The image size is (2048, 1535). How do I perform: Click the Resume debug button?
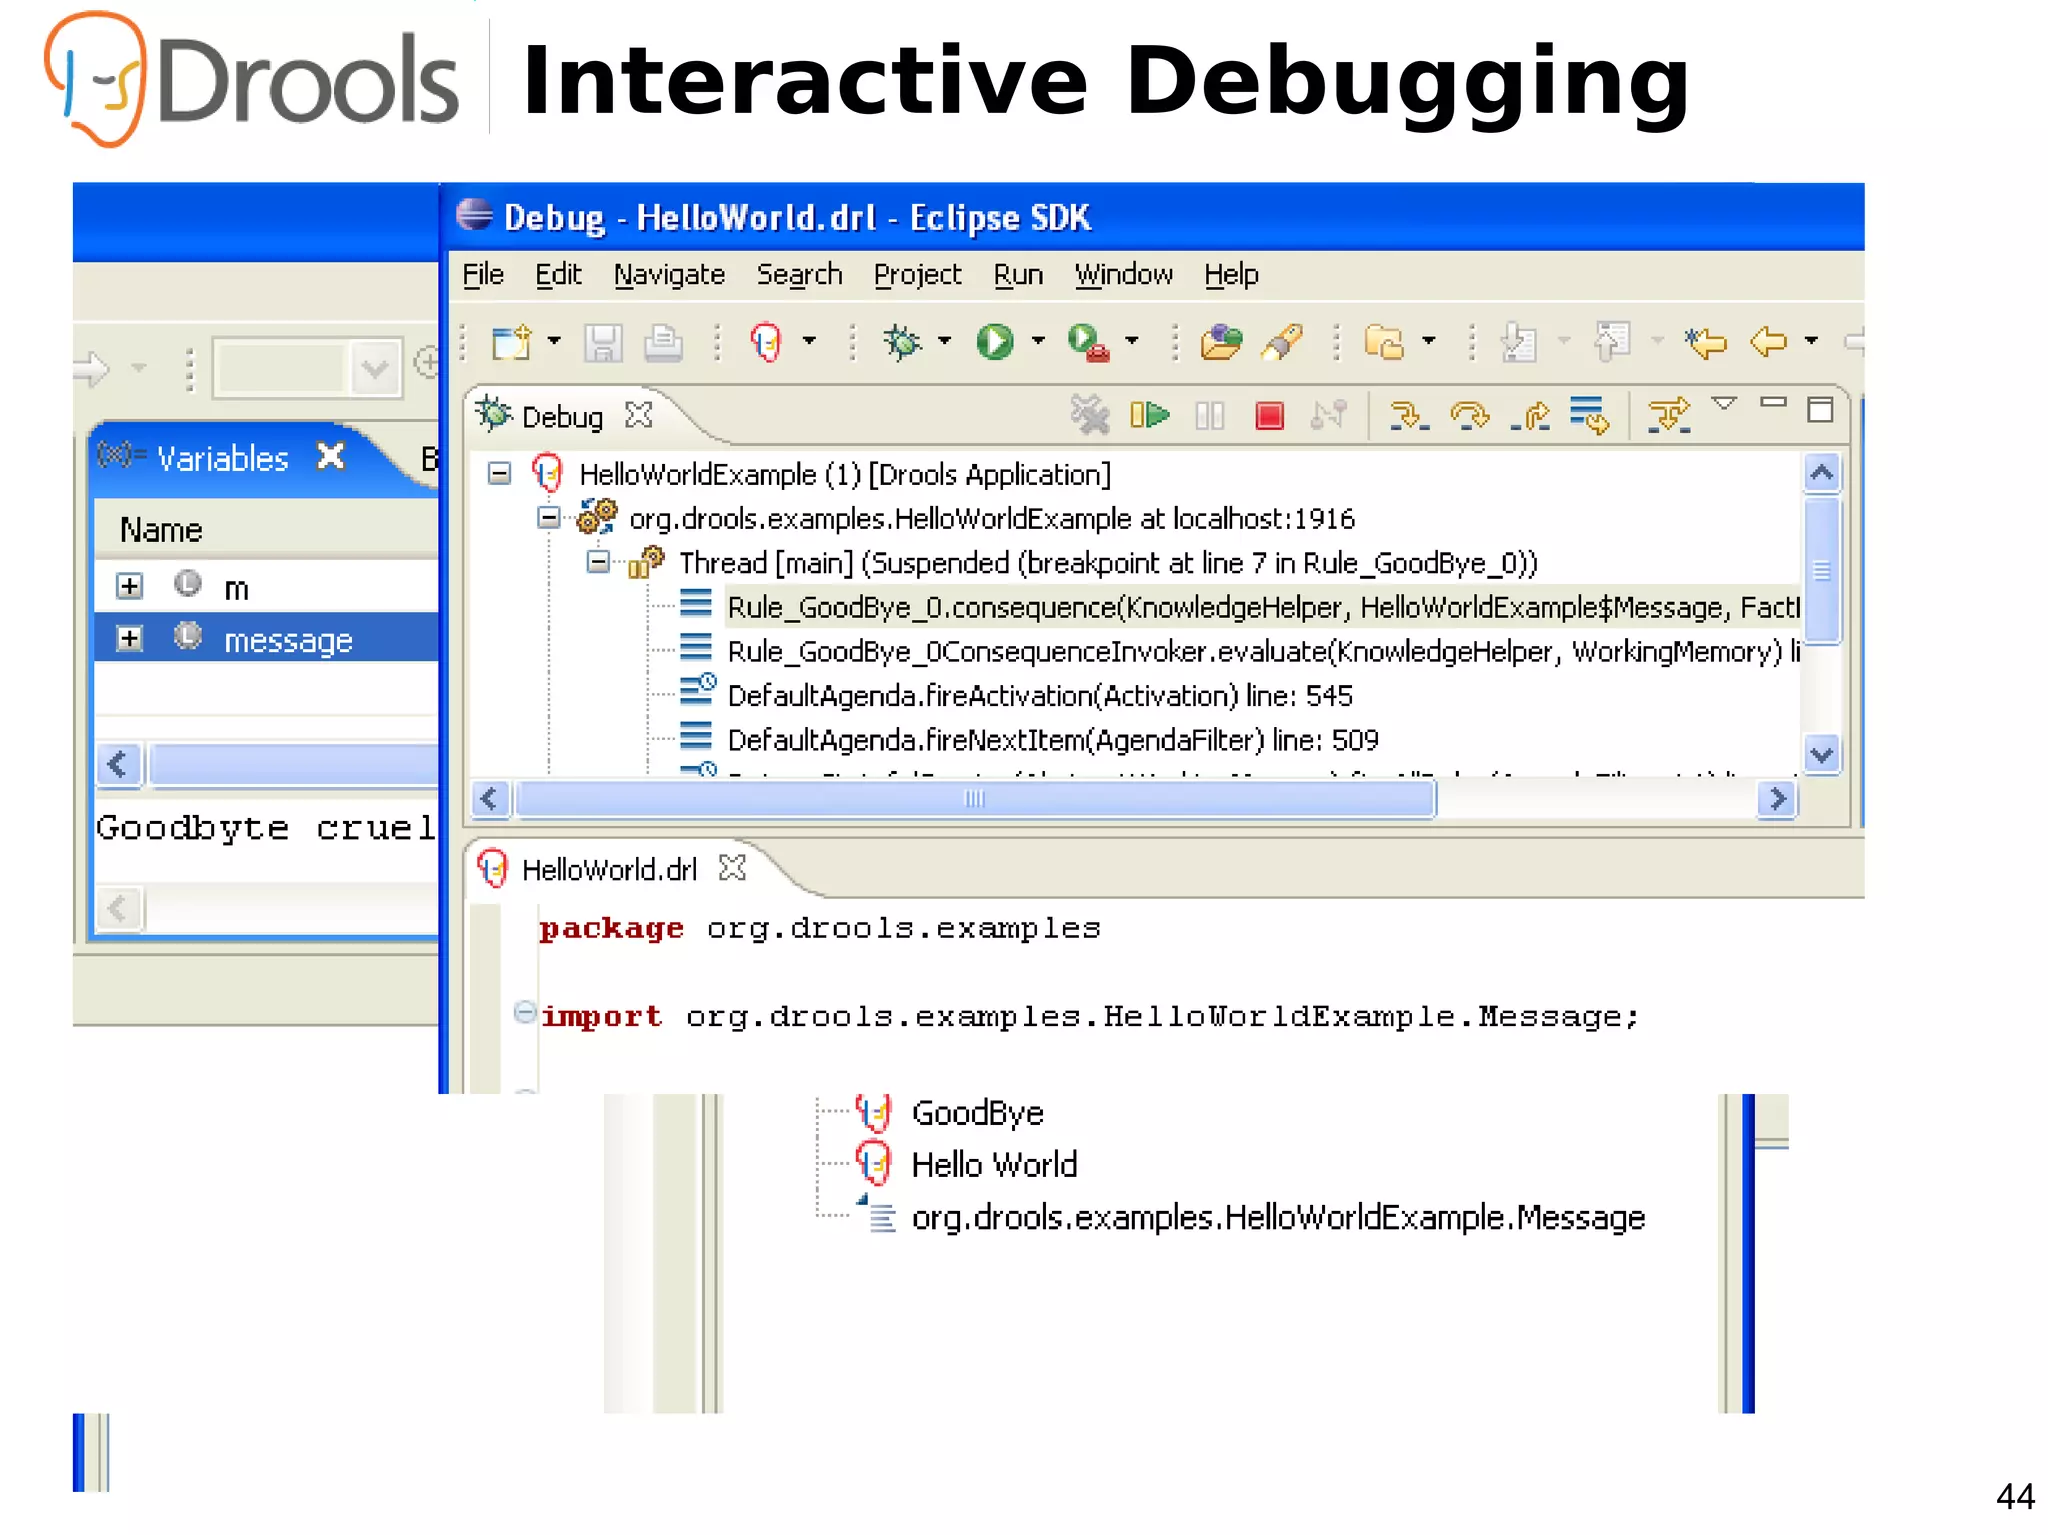(x=1149, y=414)
